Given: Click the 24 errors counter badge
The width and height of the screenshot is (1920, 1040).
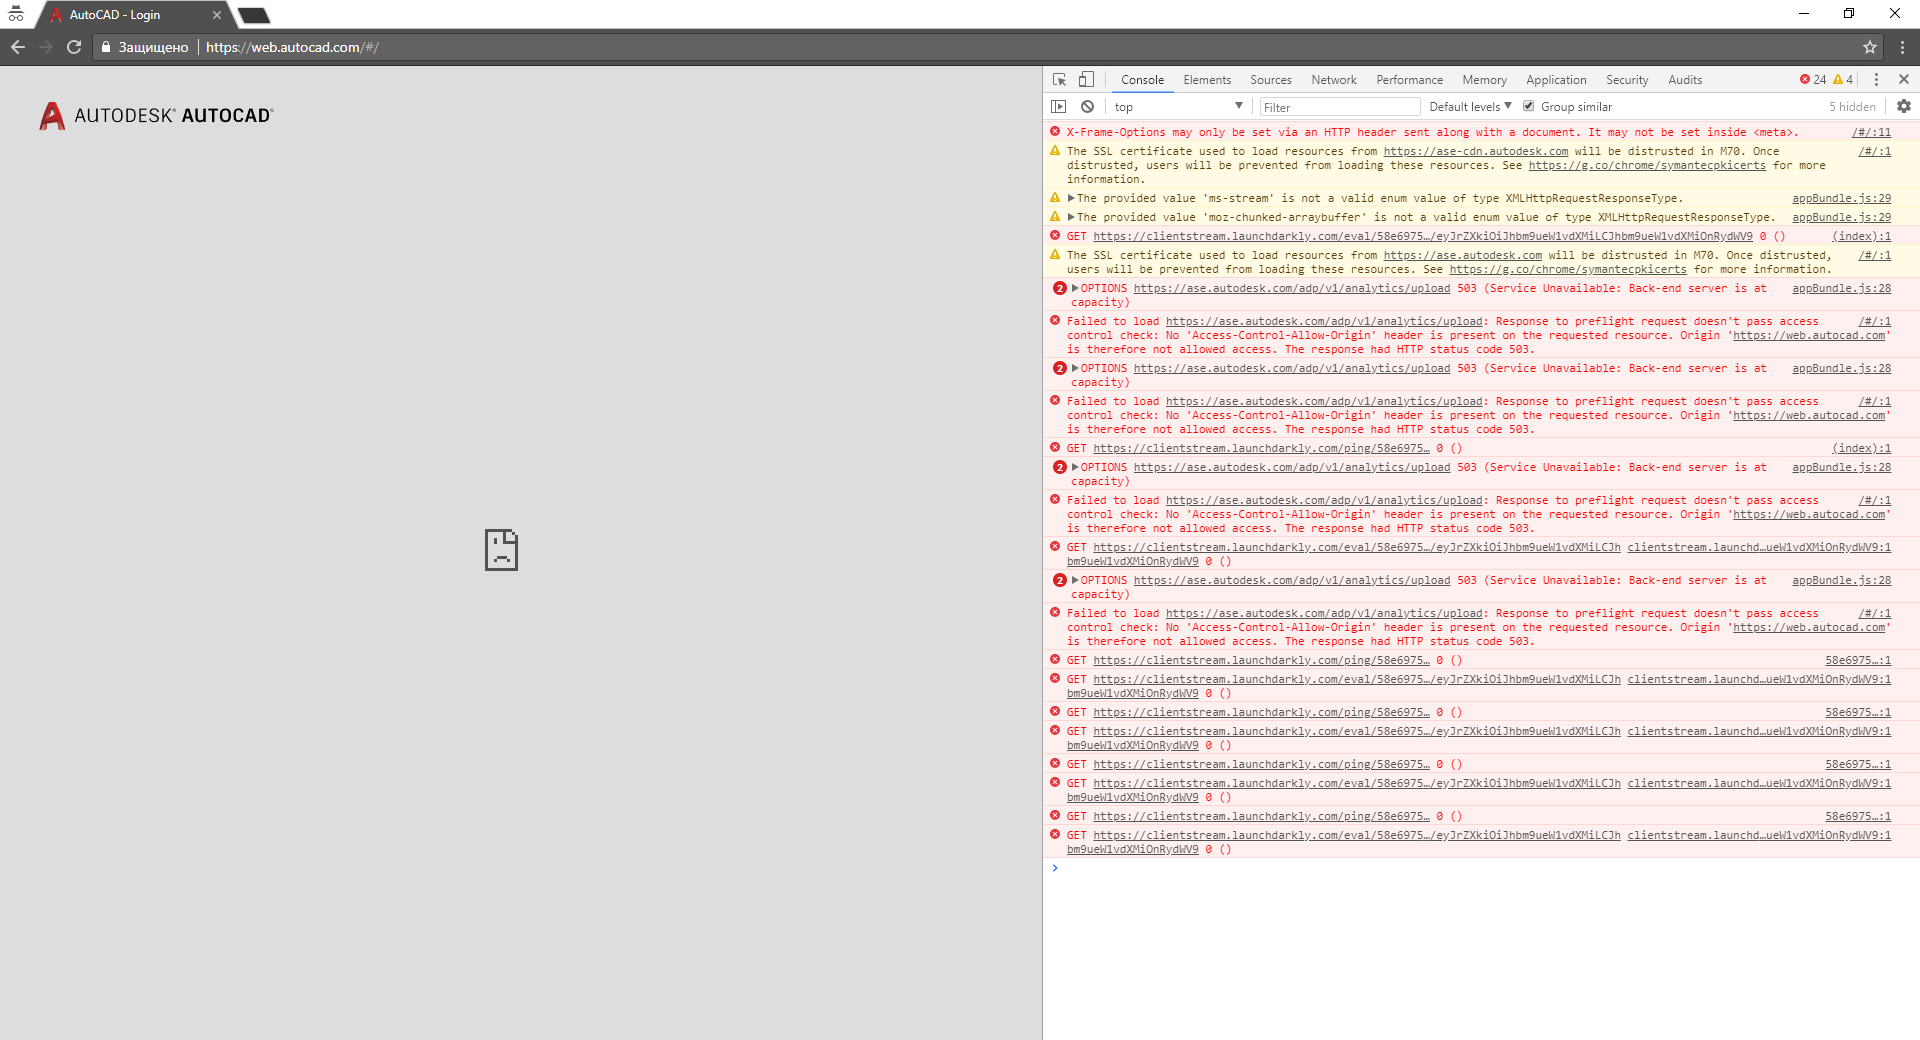Looking at the screenshot, I should (1813, 80).
